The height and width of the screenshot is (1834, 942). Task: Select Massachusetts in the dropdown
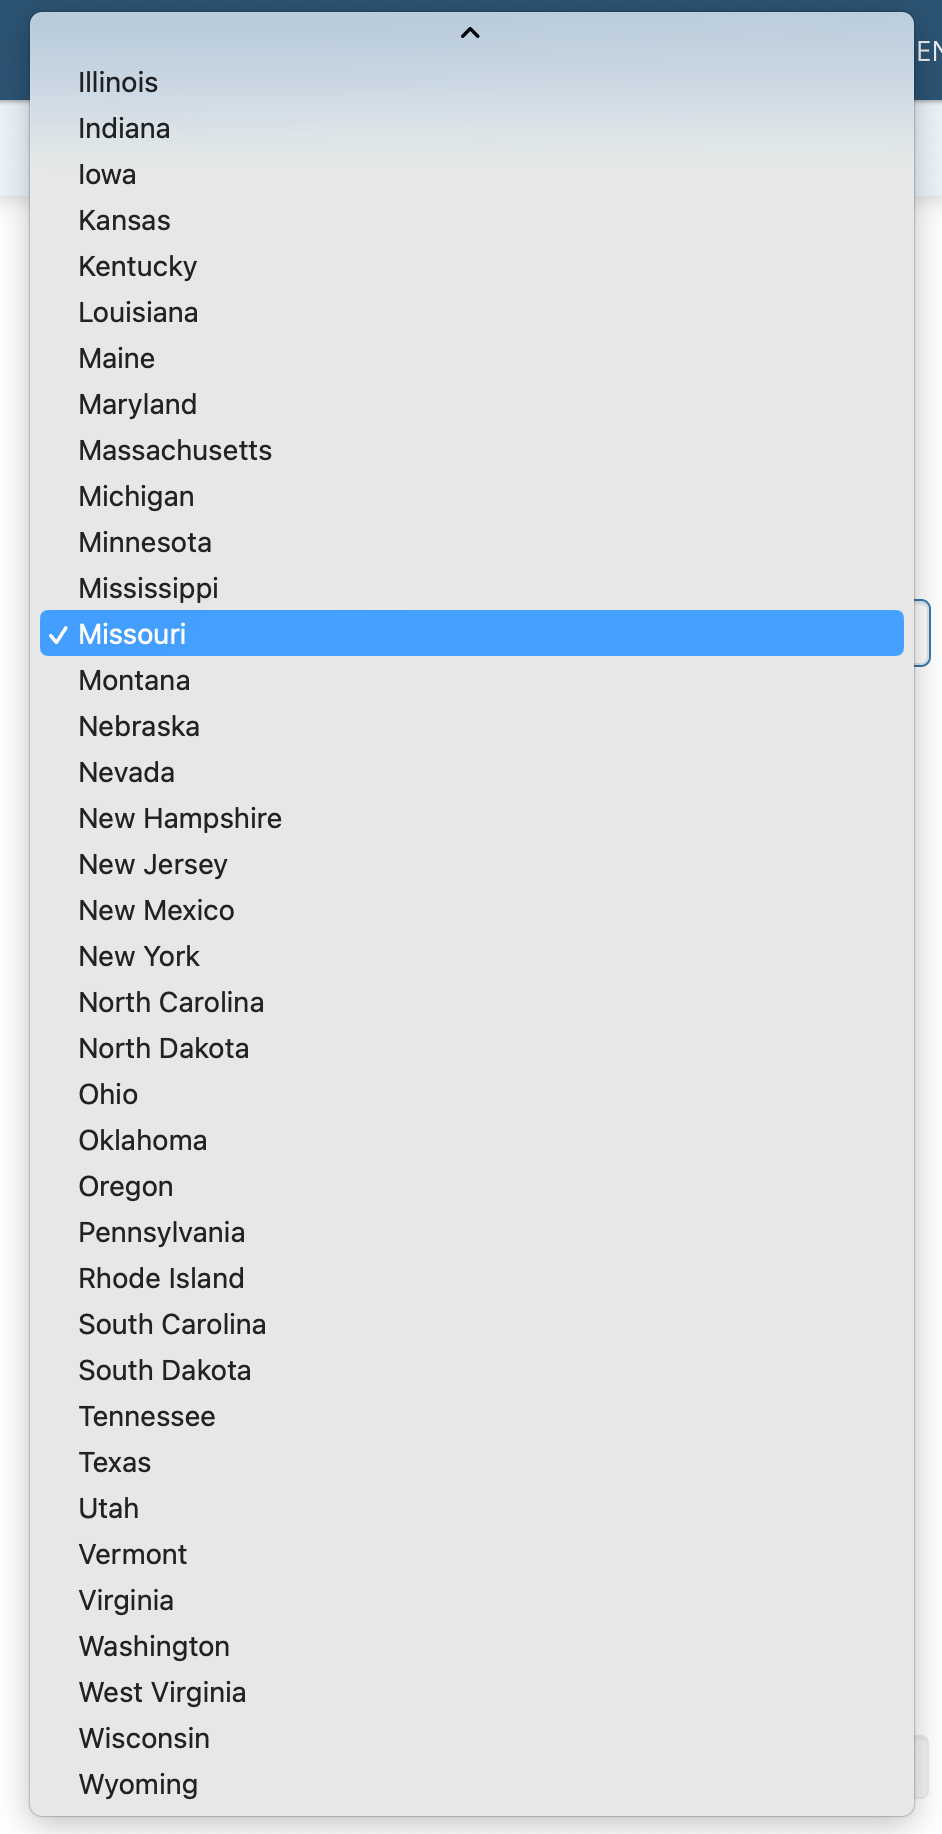(x=175, y=451)
